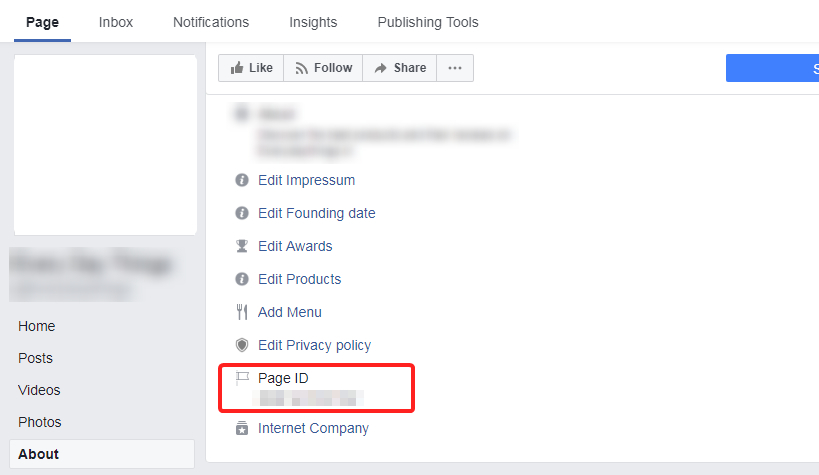Open the Page tab

pos(42,22)
